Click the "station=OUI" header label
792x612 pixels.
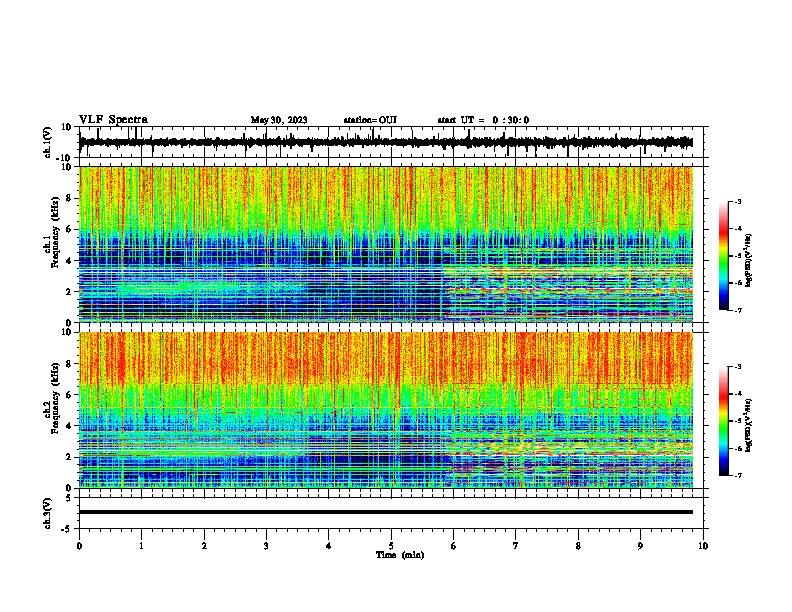point(370,120)
